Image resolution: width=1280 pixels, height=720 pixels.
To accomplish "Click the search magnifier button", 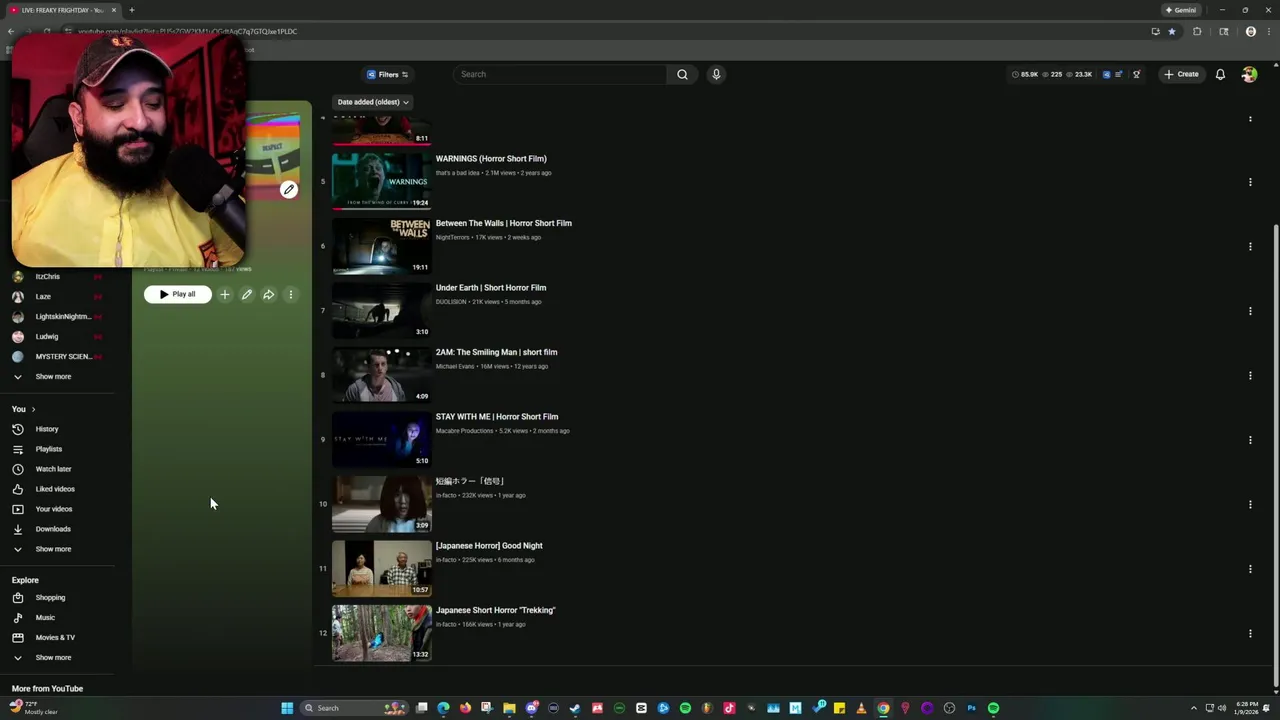I will point(682,74).
